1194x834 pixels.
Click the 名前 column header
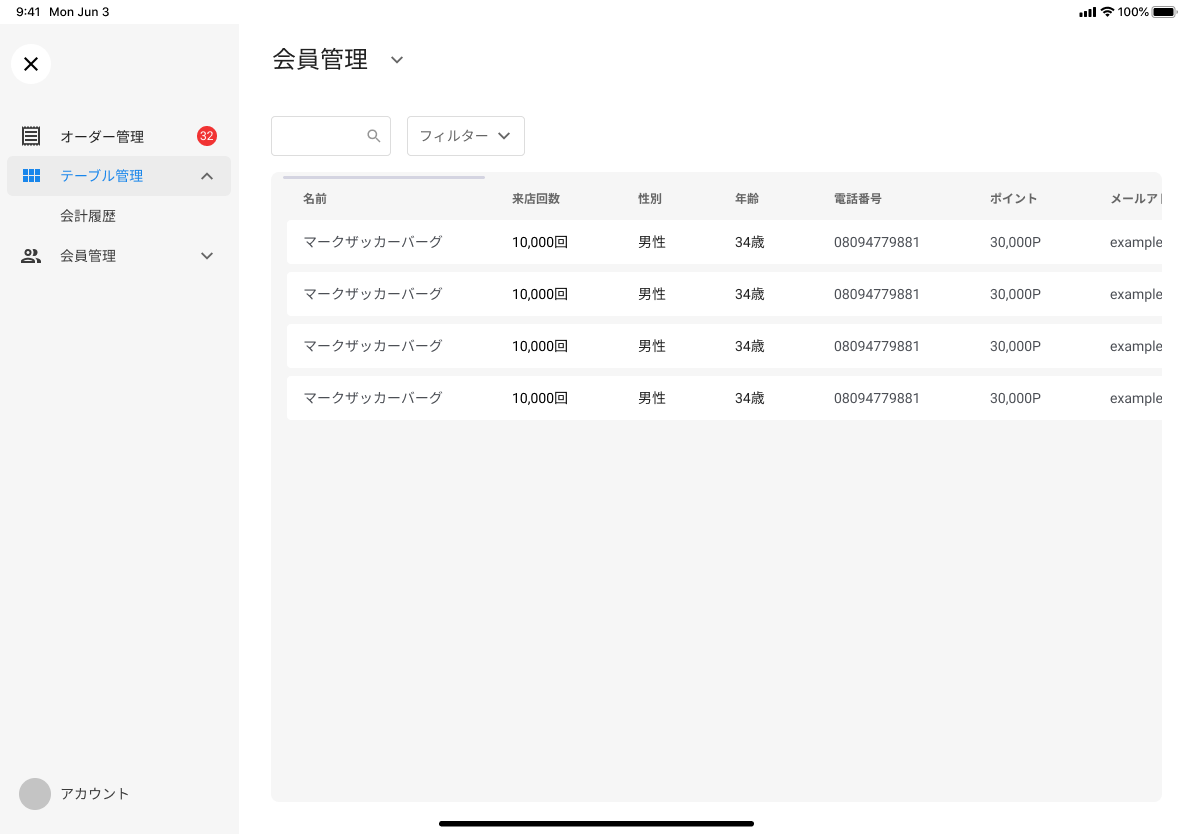point(315,199)
